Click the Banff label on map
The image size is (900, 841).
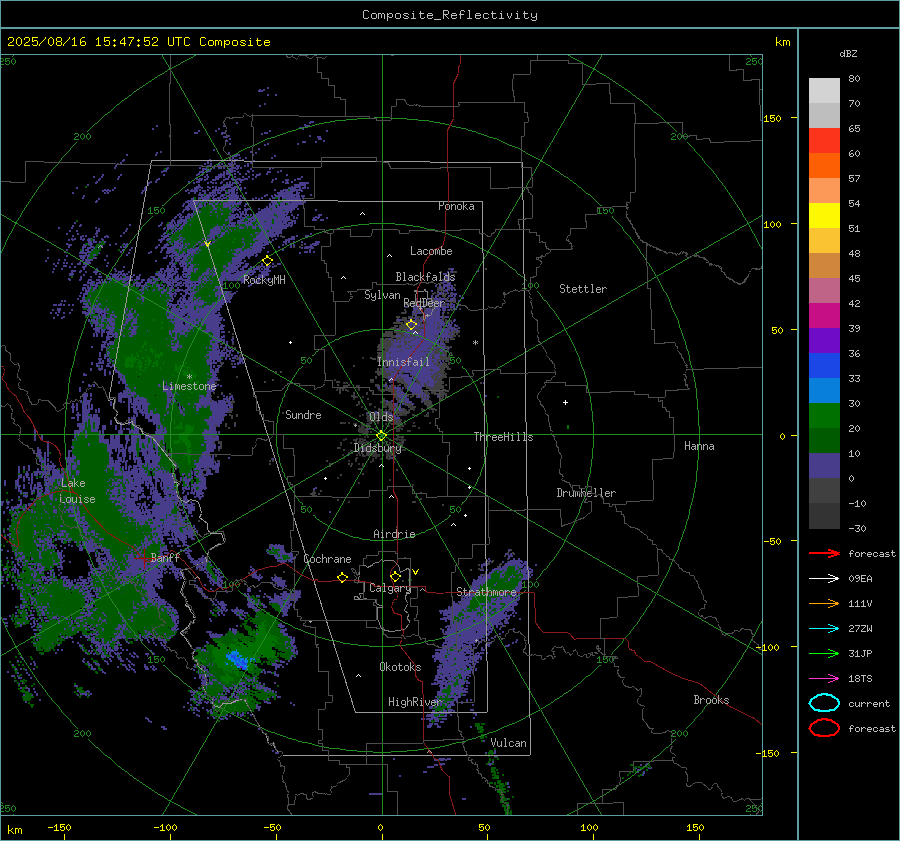pos(165,557)
